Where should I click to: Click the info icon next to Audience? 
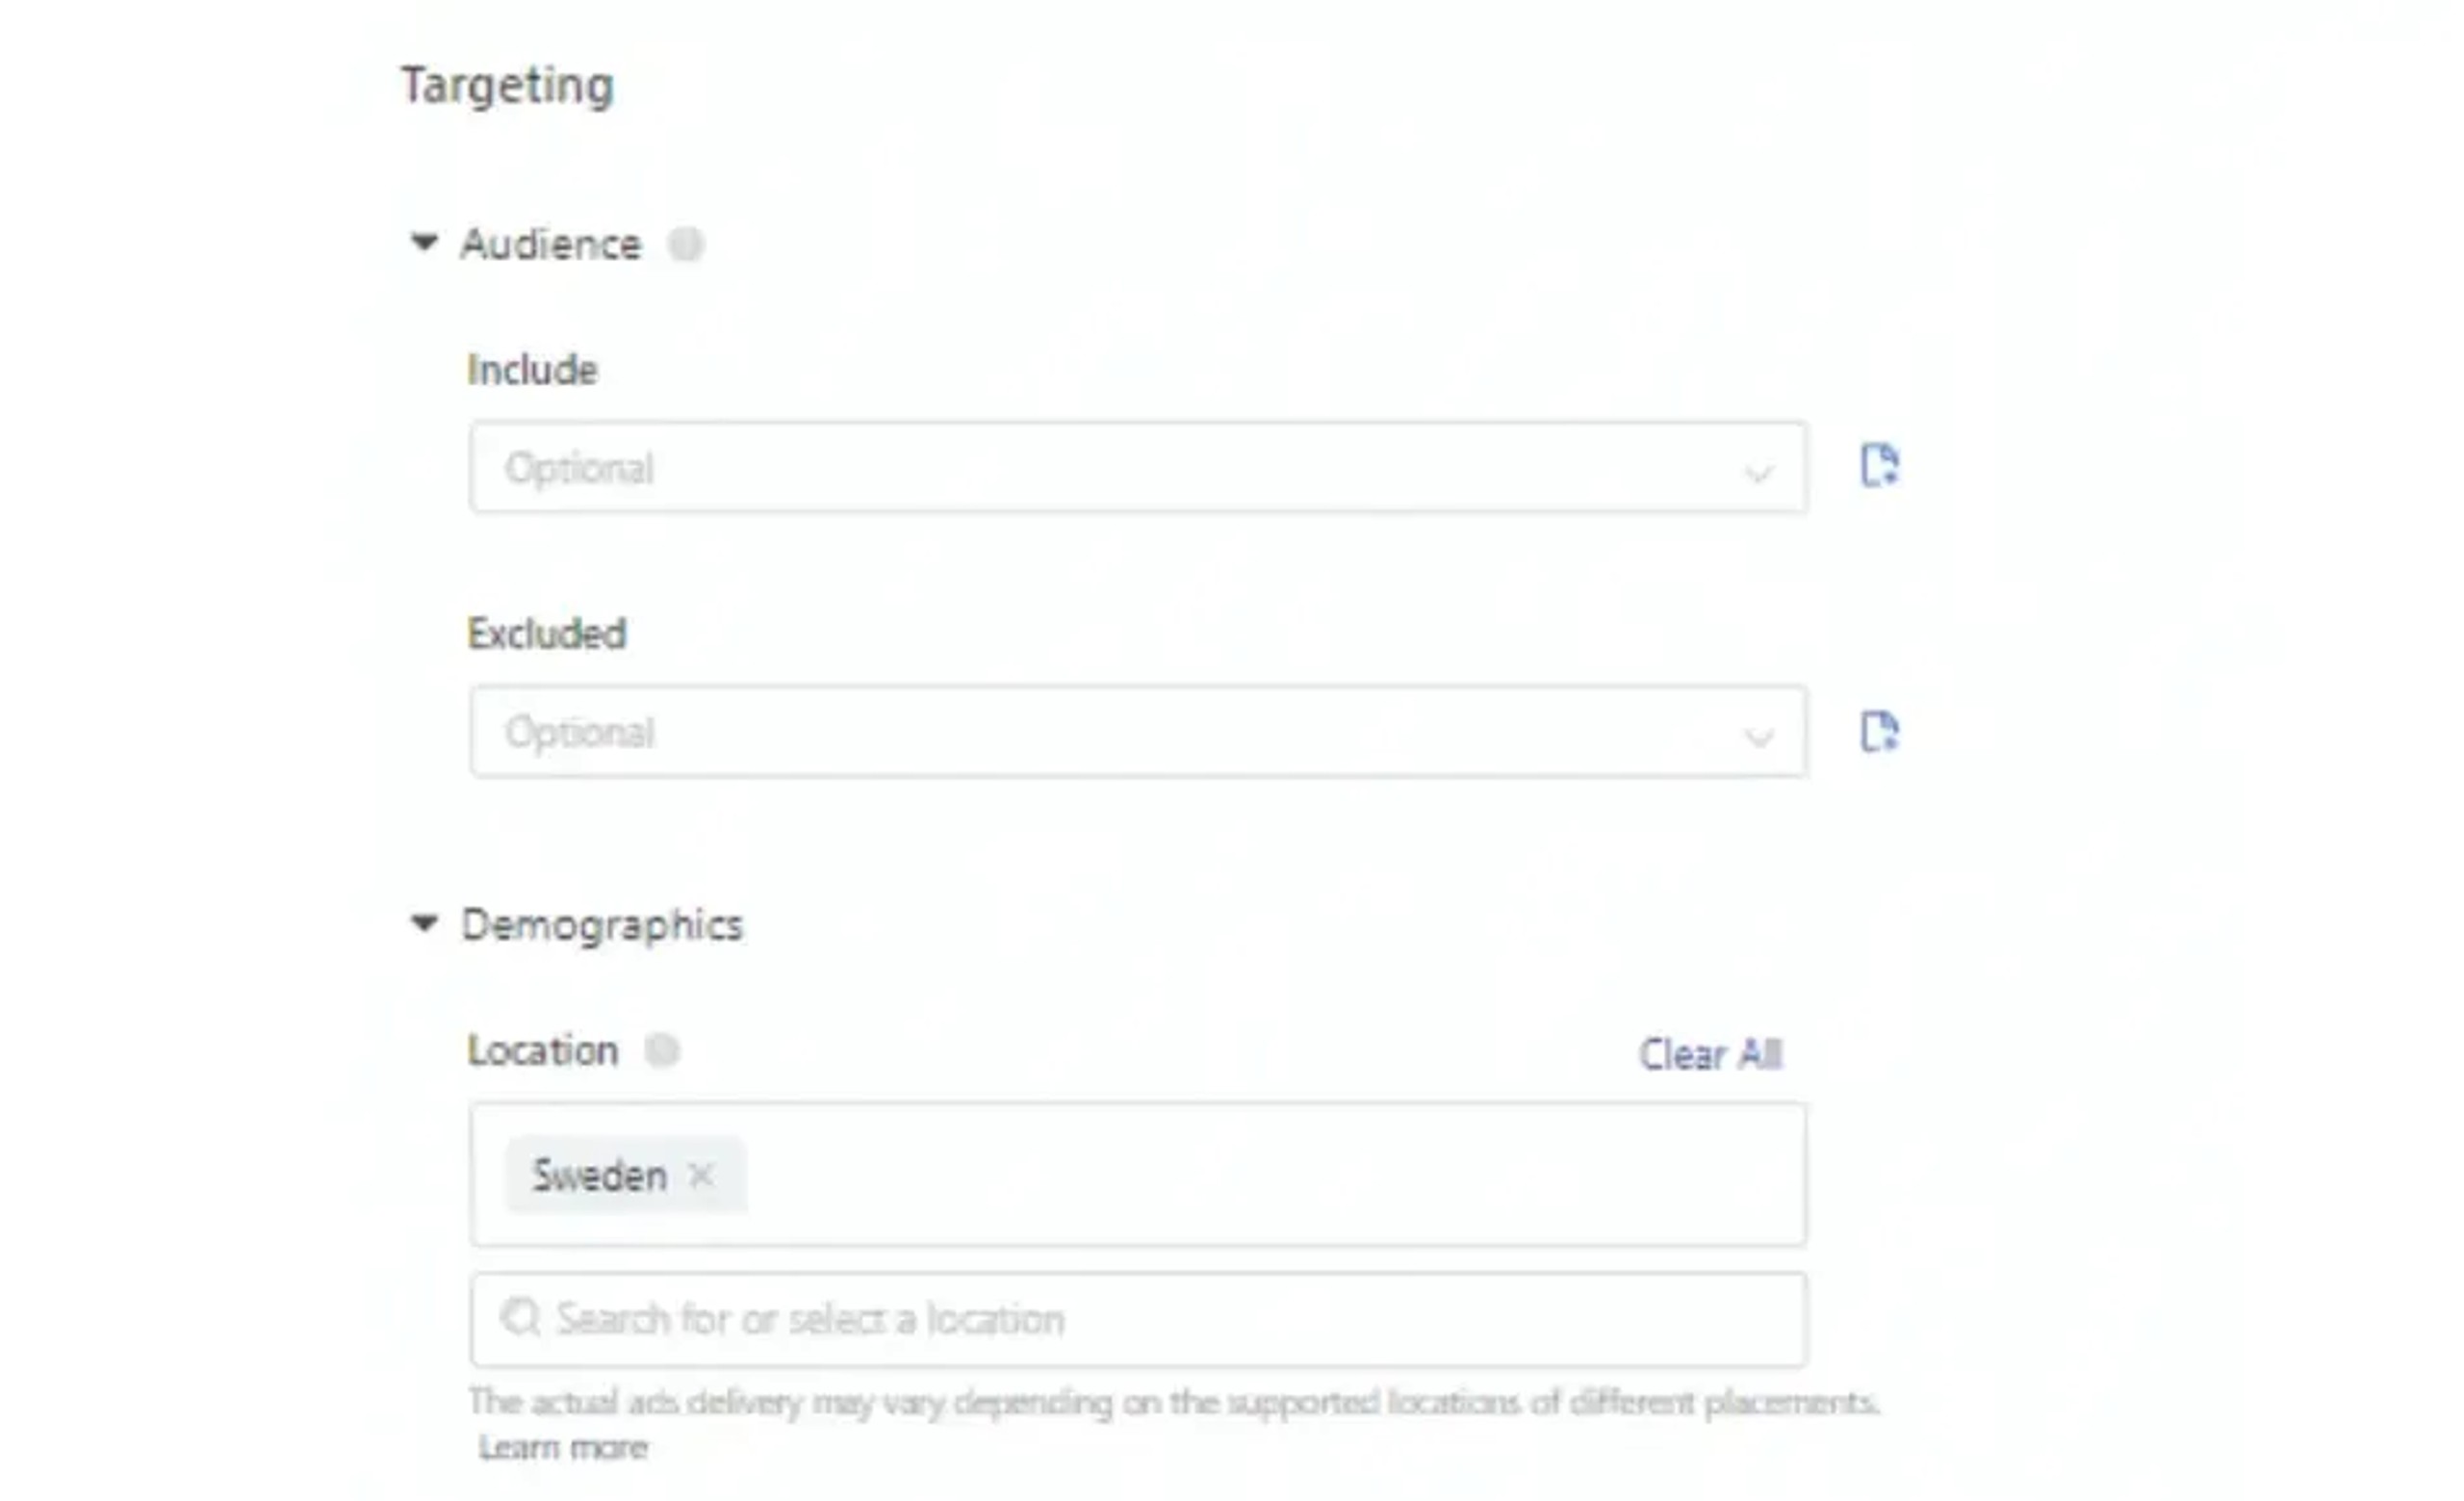coord(686,244)
